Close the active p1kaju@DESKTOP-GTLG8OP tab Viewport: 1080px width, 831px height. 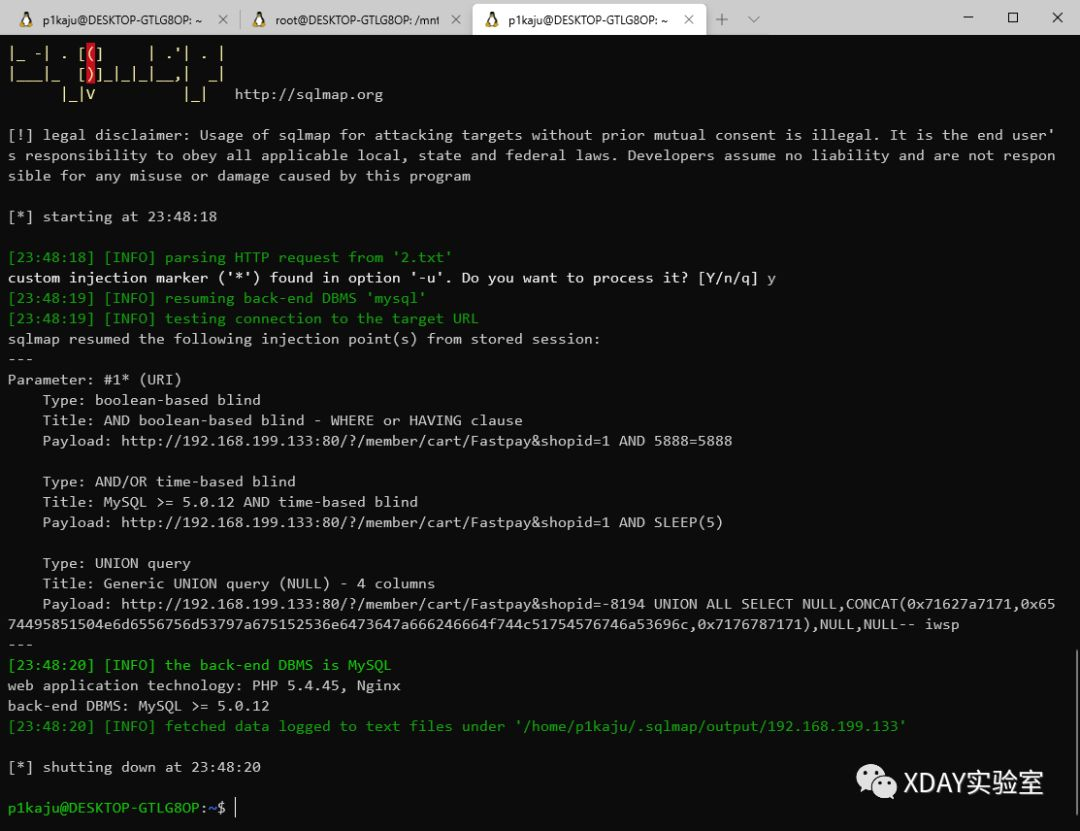tap(689, 19)
